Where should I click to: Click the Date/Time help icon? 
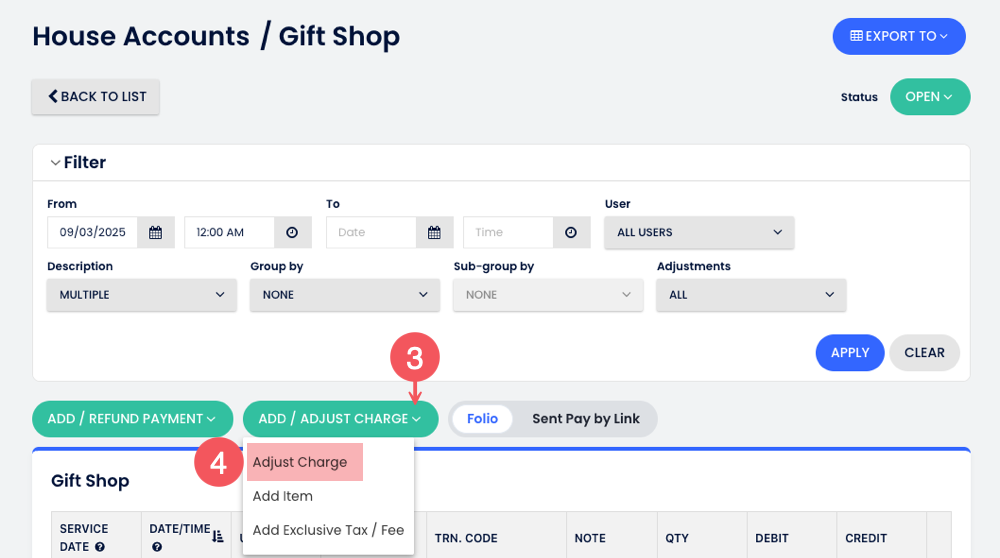pos(157,547)
